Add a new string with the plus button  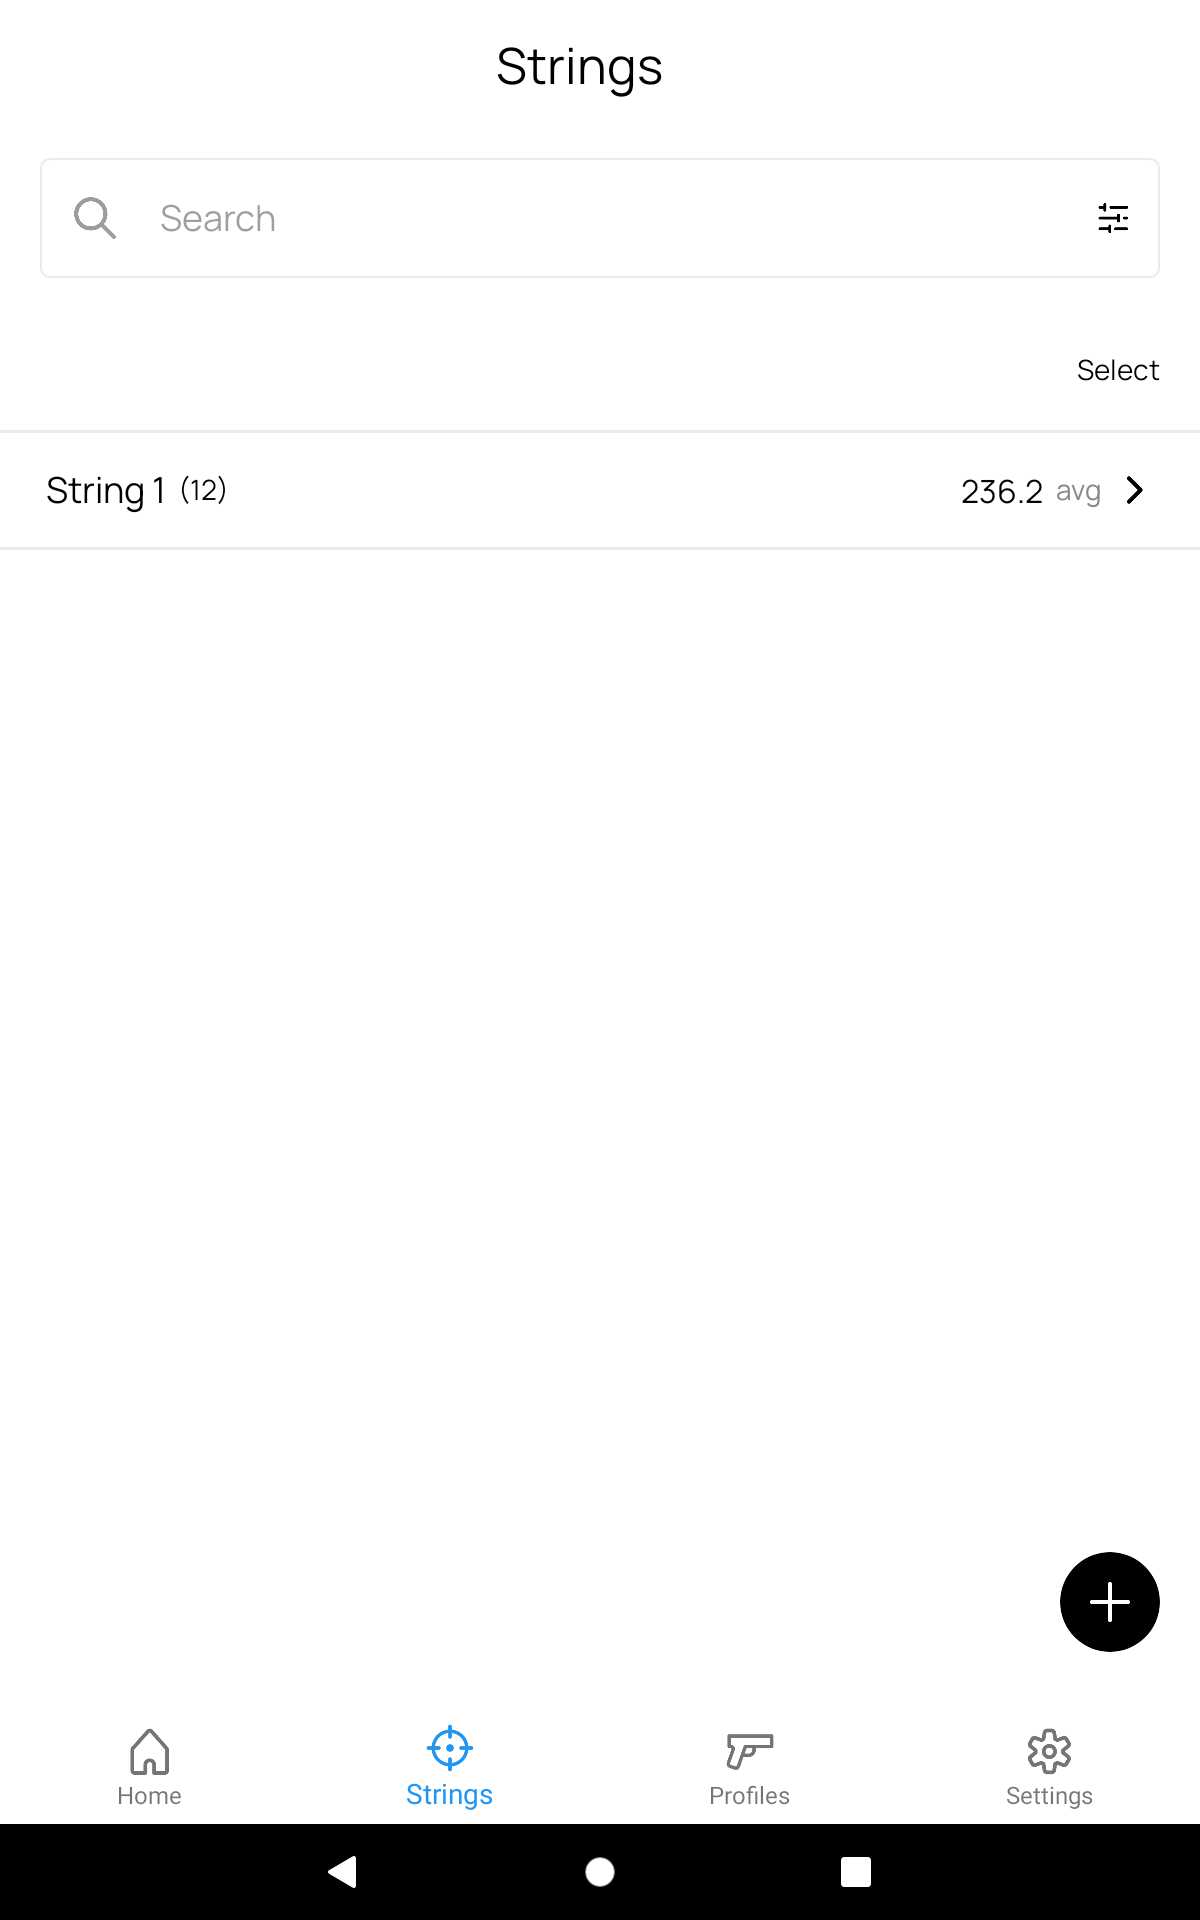pos(1110,1602)
